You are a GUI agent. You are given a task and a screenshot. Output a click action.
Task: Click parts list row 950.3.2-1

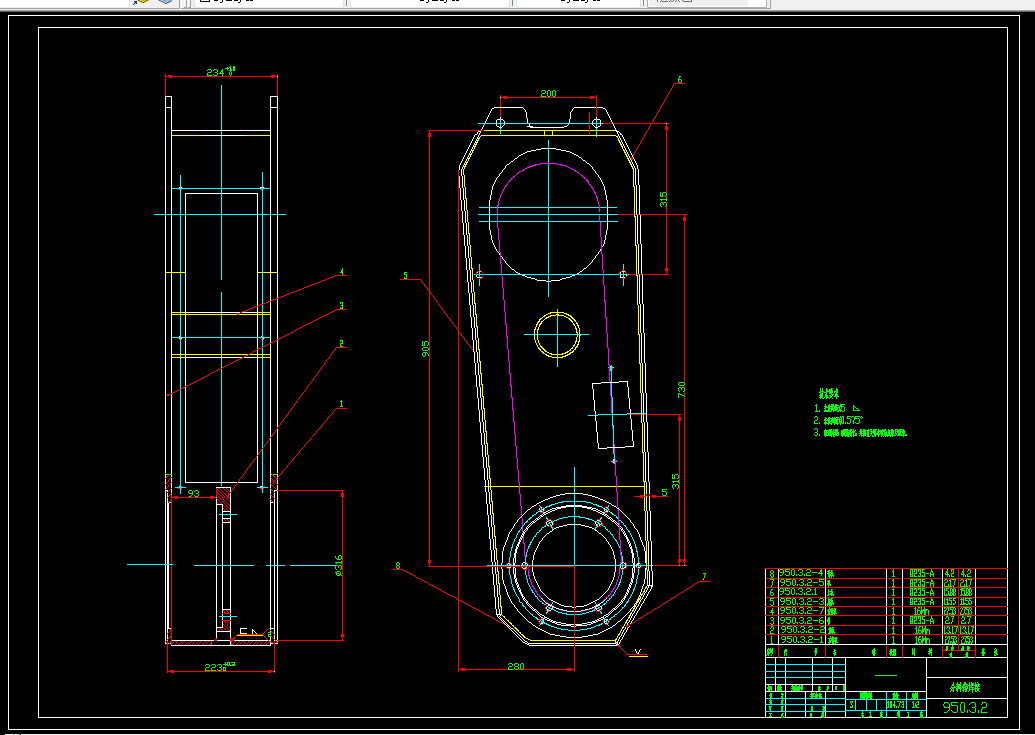pyautogui.click(x=886, y=640)
